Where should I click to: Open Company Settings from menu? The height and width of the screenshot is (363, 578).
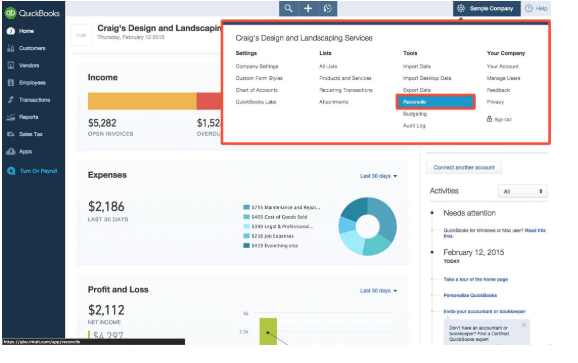point(257,66)
